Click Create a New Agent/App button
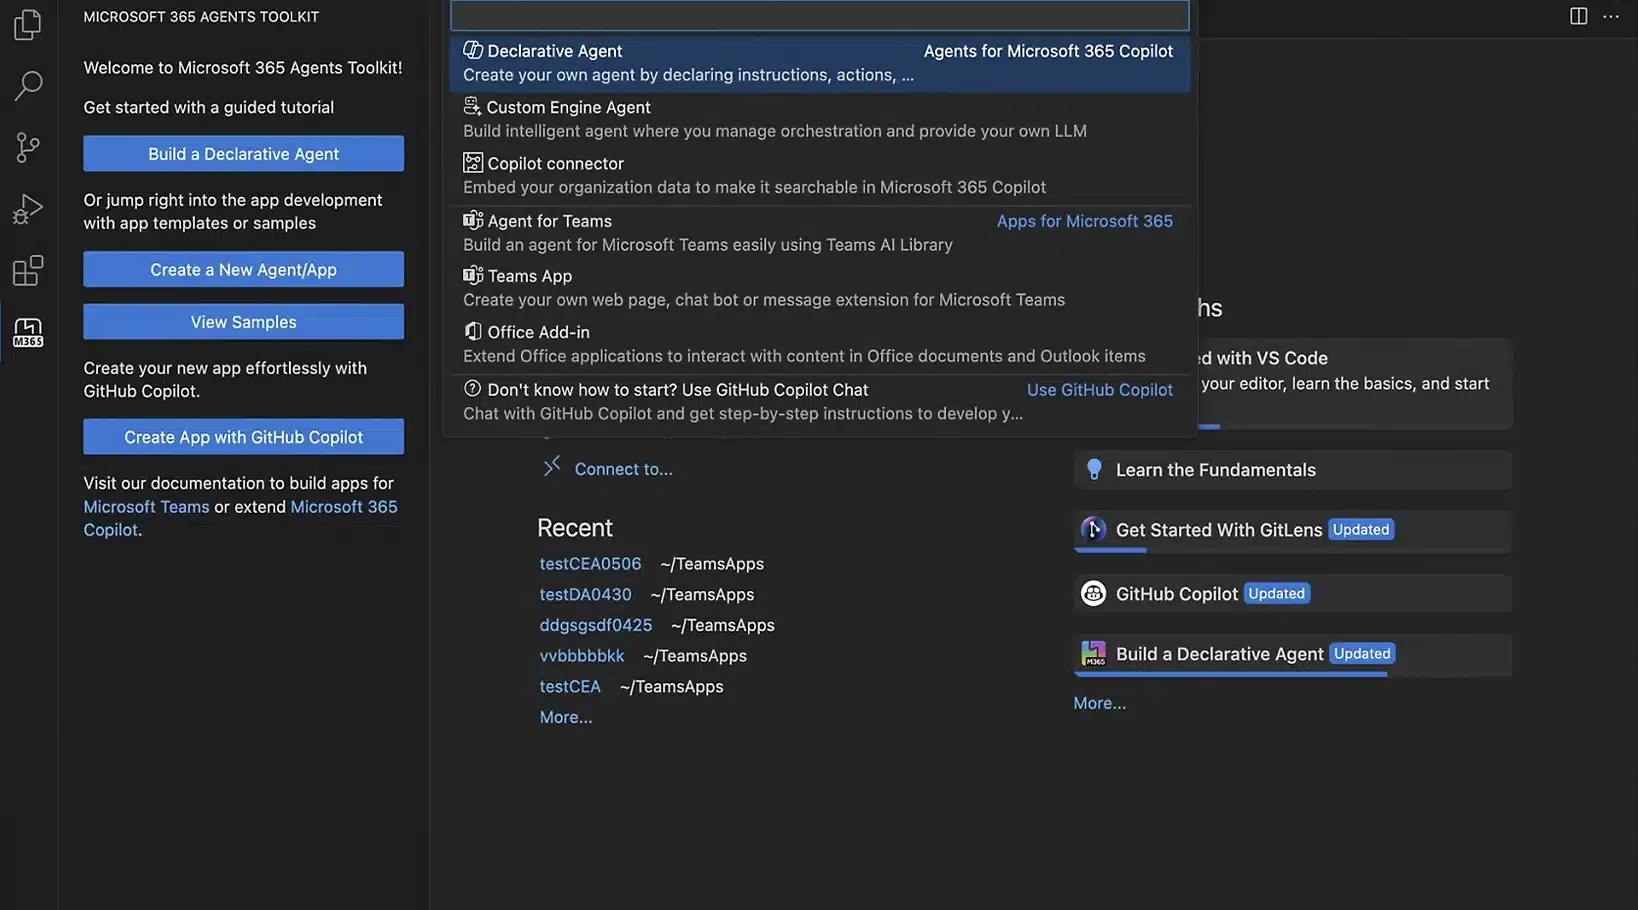 pyautogui.click(x=243, y=269)
